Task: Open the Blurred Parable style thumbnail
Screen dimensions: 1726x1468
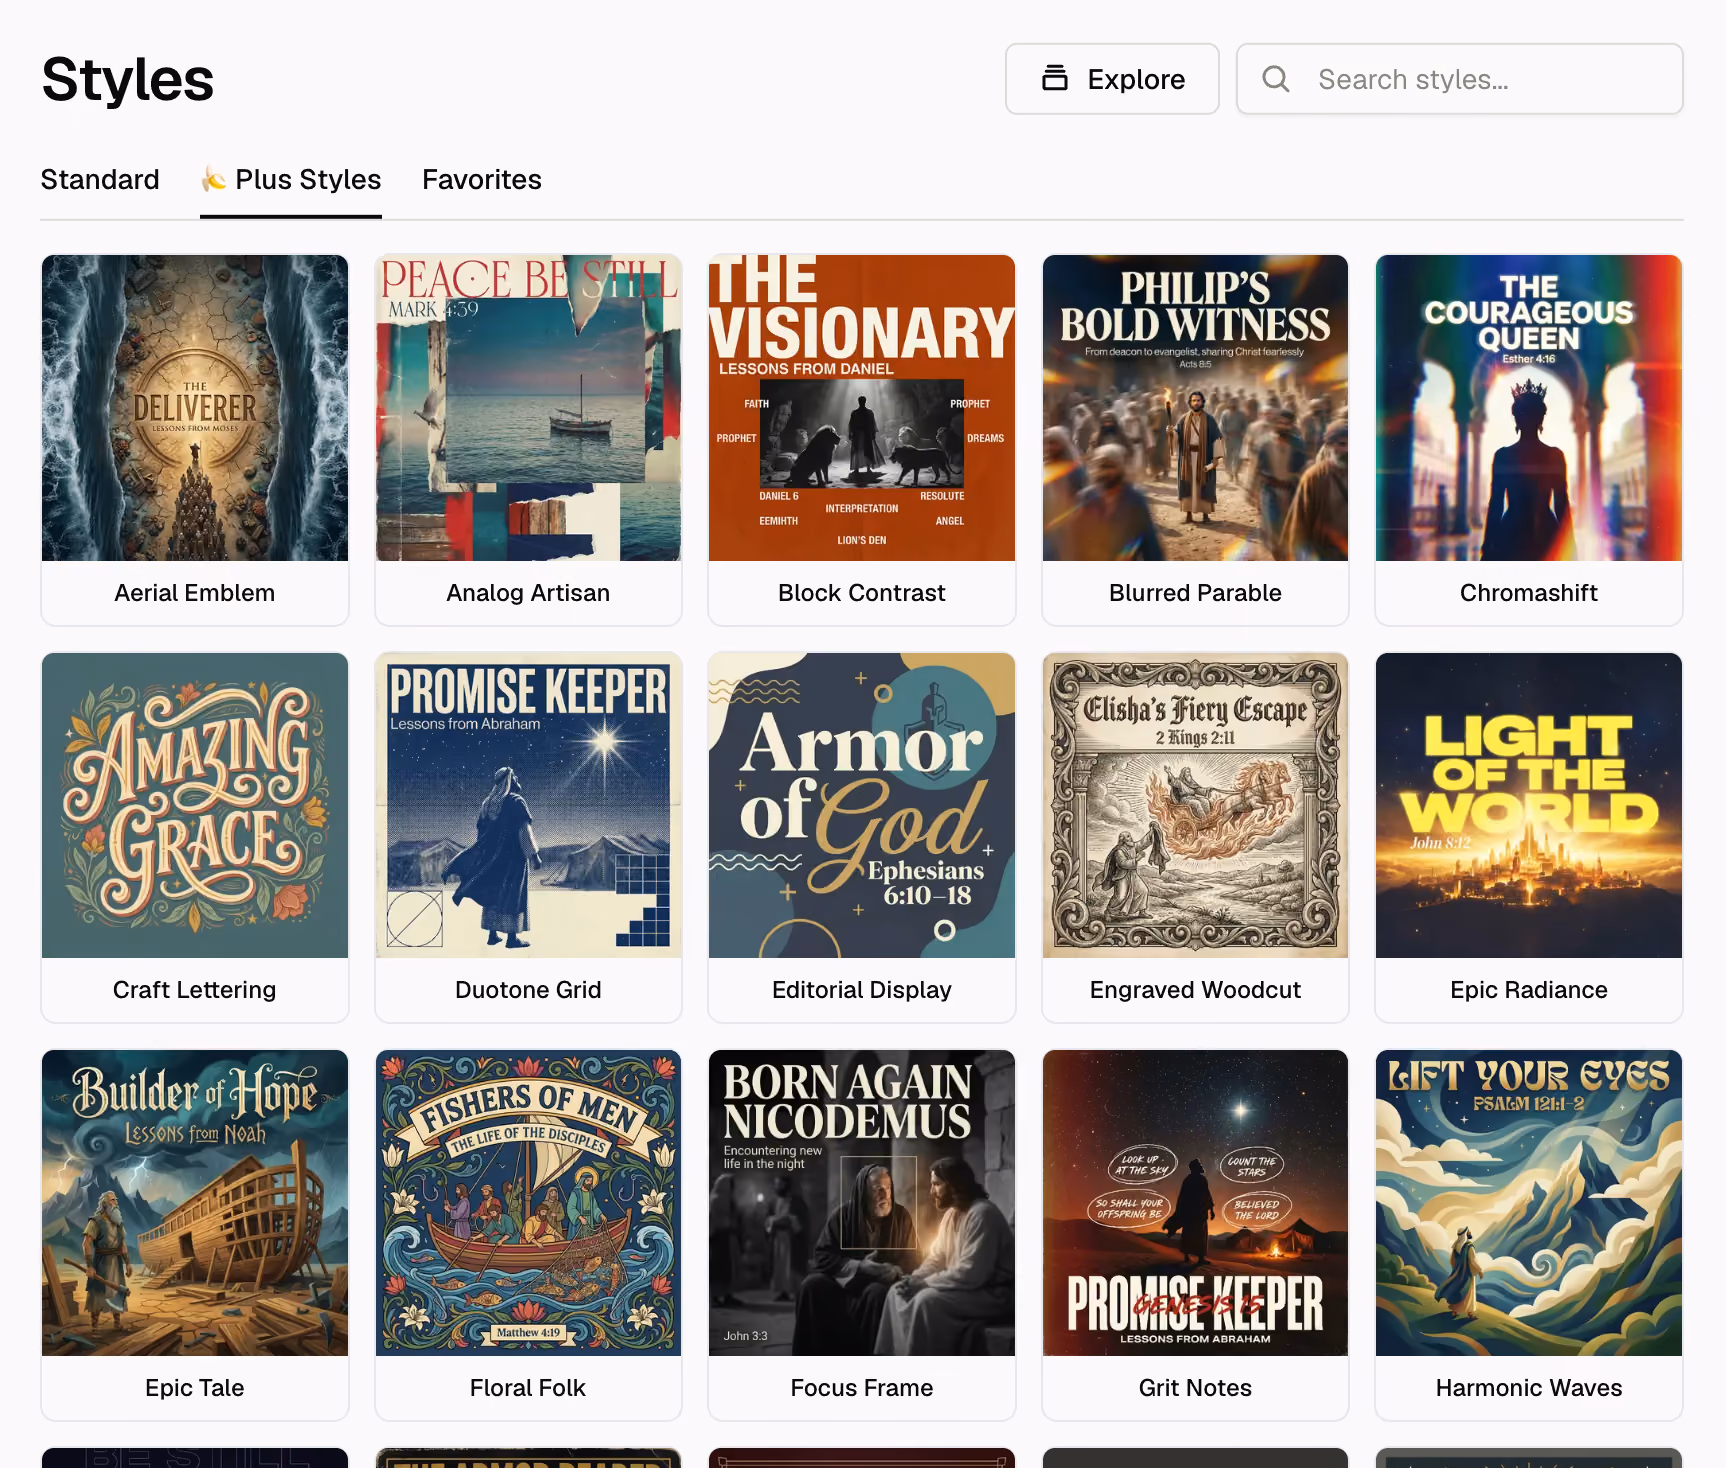Action: [1195, 408]
